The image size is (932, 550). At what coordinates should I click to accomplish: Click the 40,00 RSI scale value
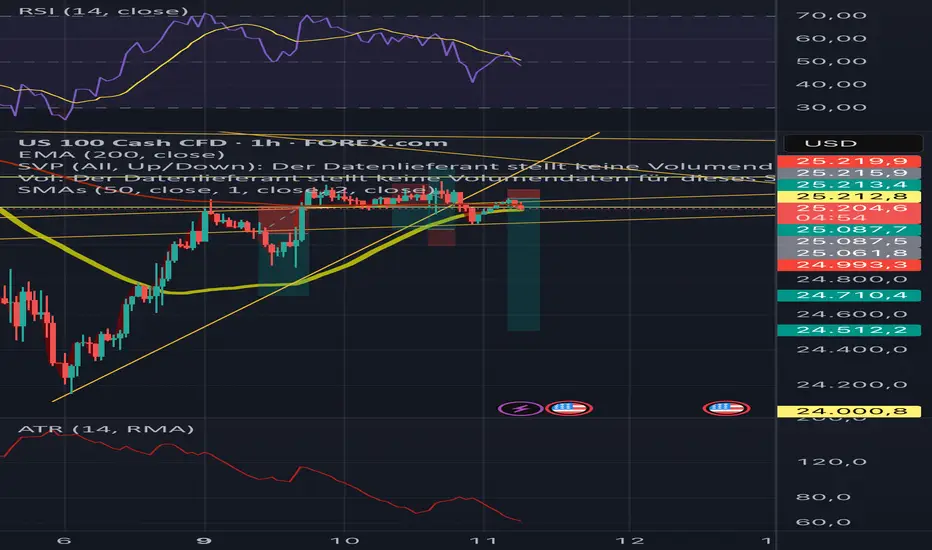point(830,84)
